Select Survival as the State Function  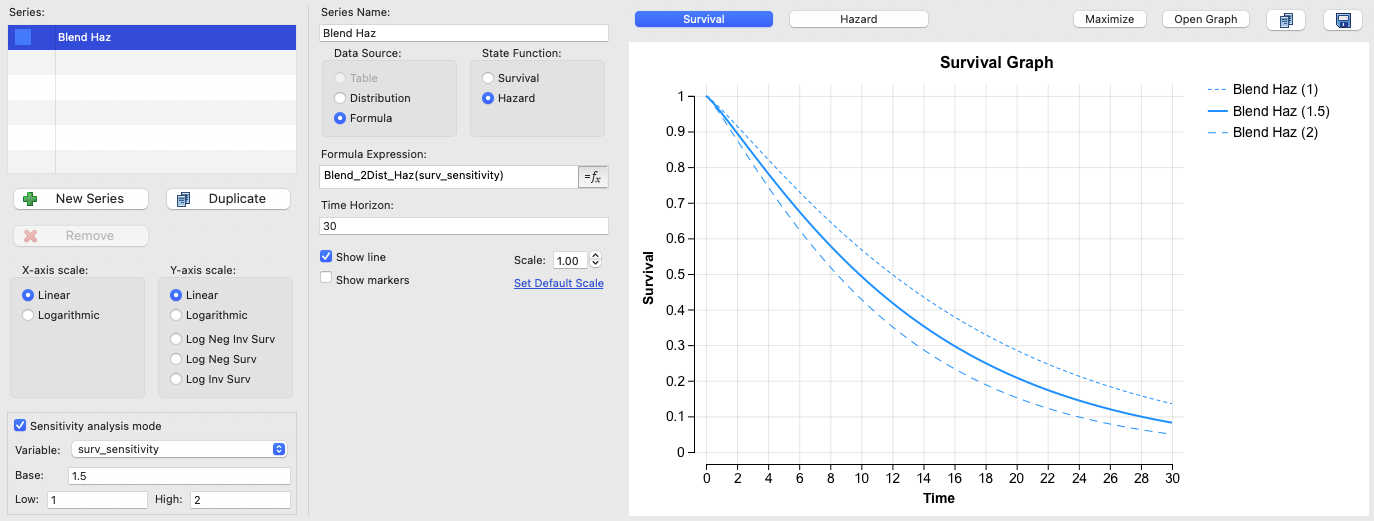(488, 78)
